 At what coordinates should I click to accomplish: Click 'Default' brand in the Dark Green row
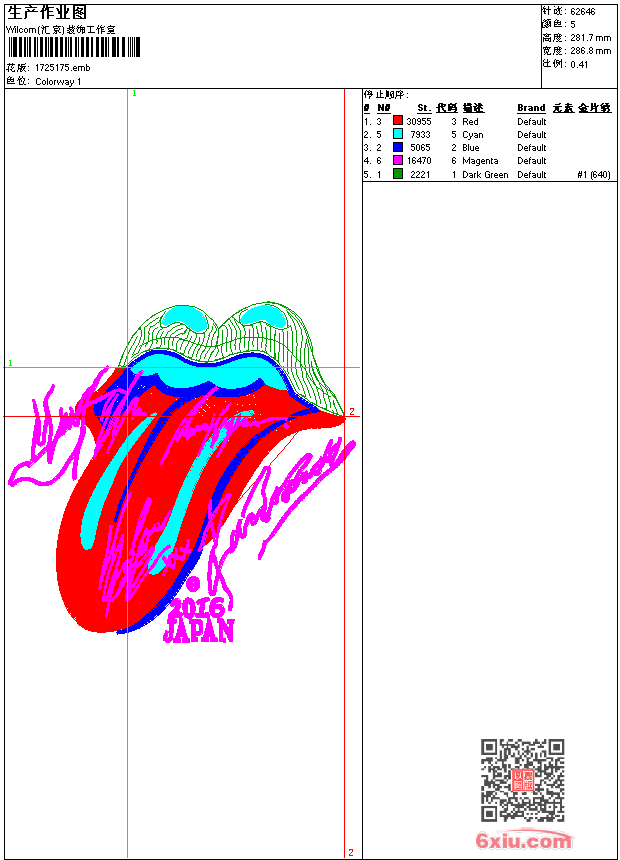tap(532, 175)
